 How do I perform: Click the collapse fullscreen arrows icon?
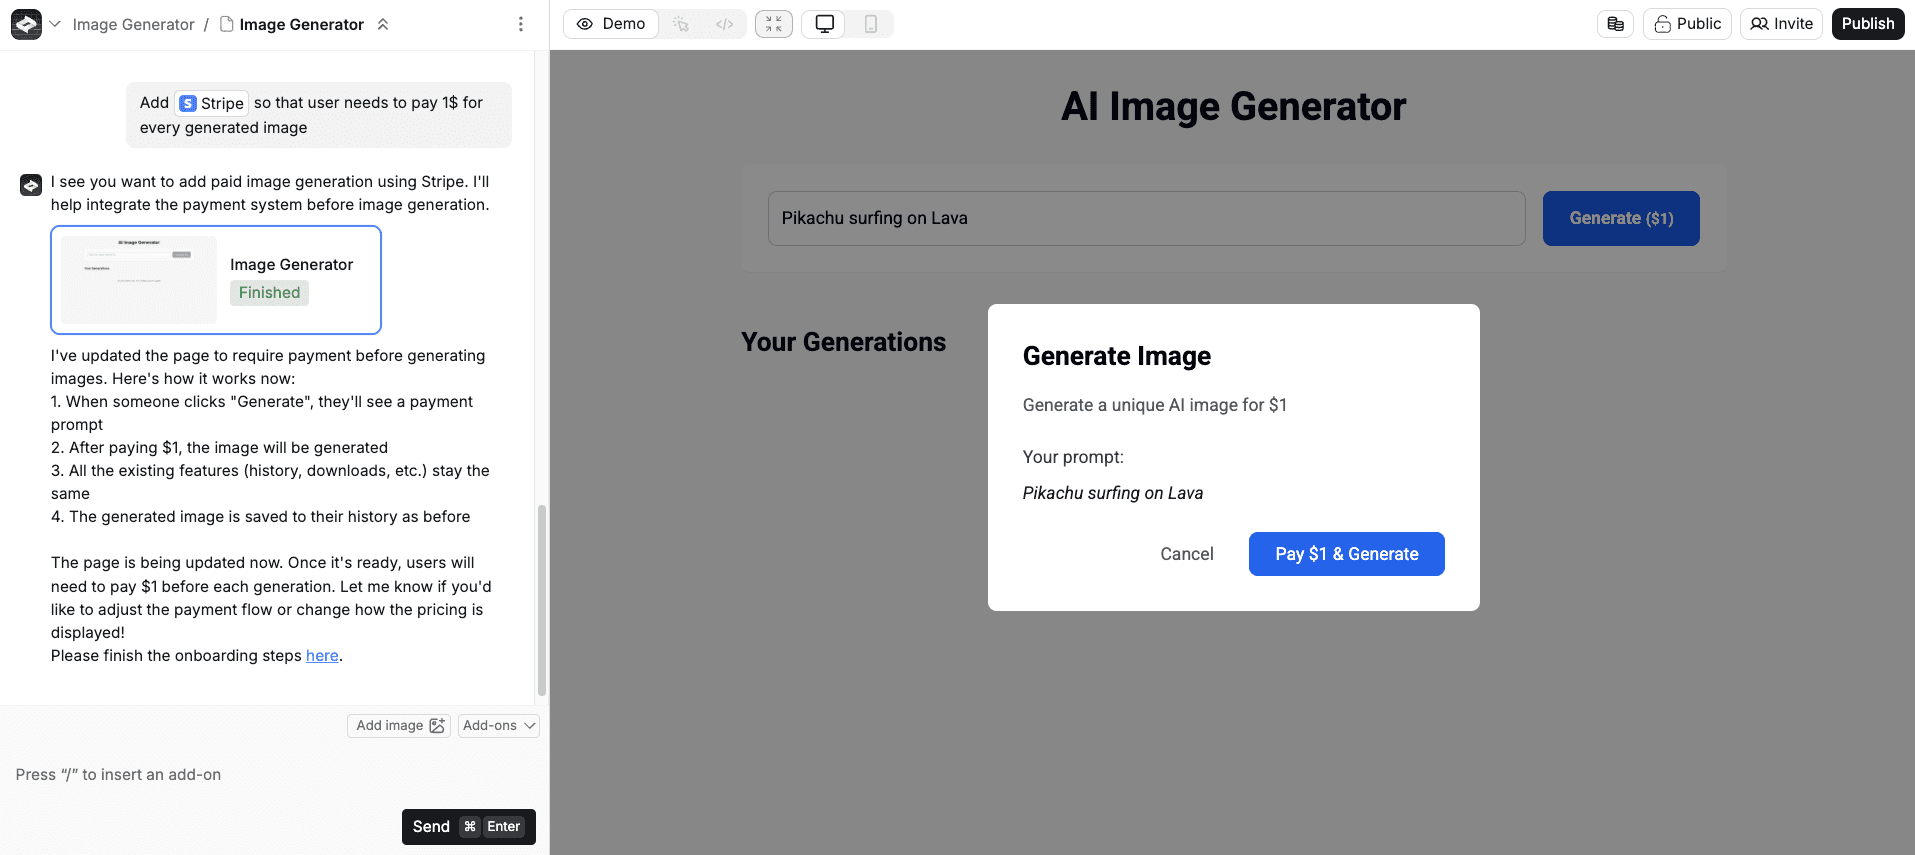(x=774, y=24)
